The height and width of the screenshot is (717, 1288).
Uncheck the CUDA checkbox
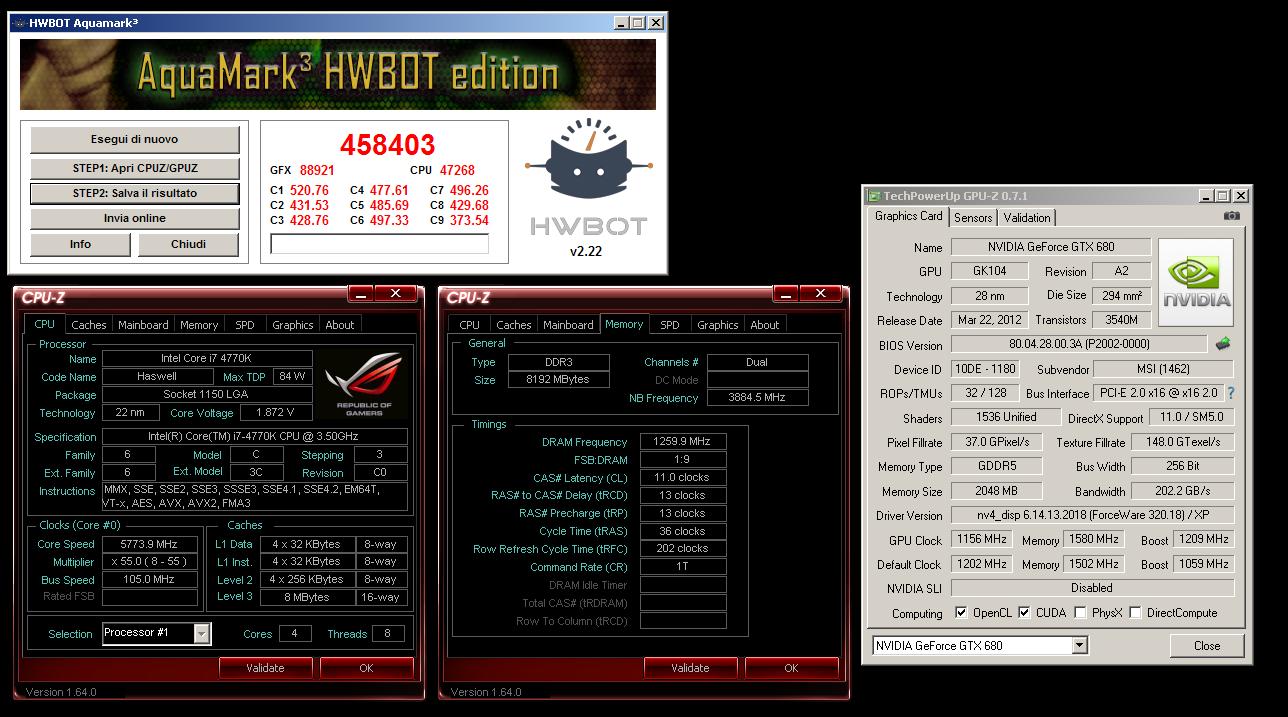[x=1024, y=613]
